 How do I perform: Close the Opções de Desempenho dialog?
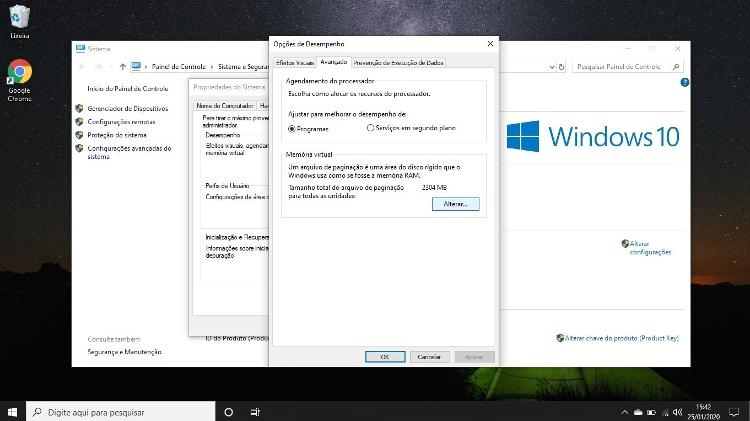490,44
